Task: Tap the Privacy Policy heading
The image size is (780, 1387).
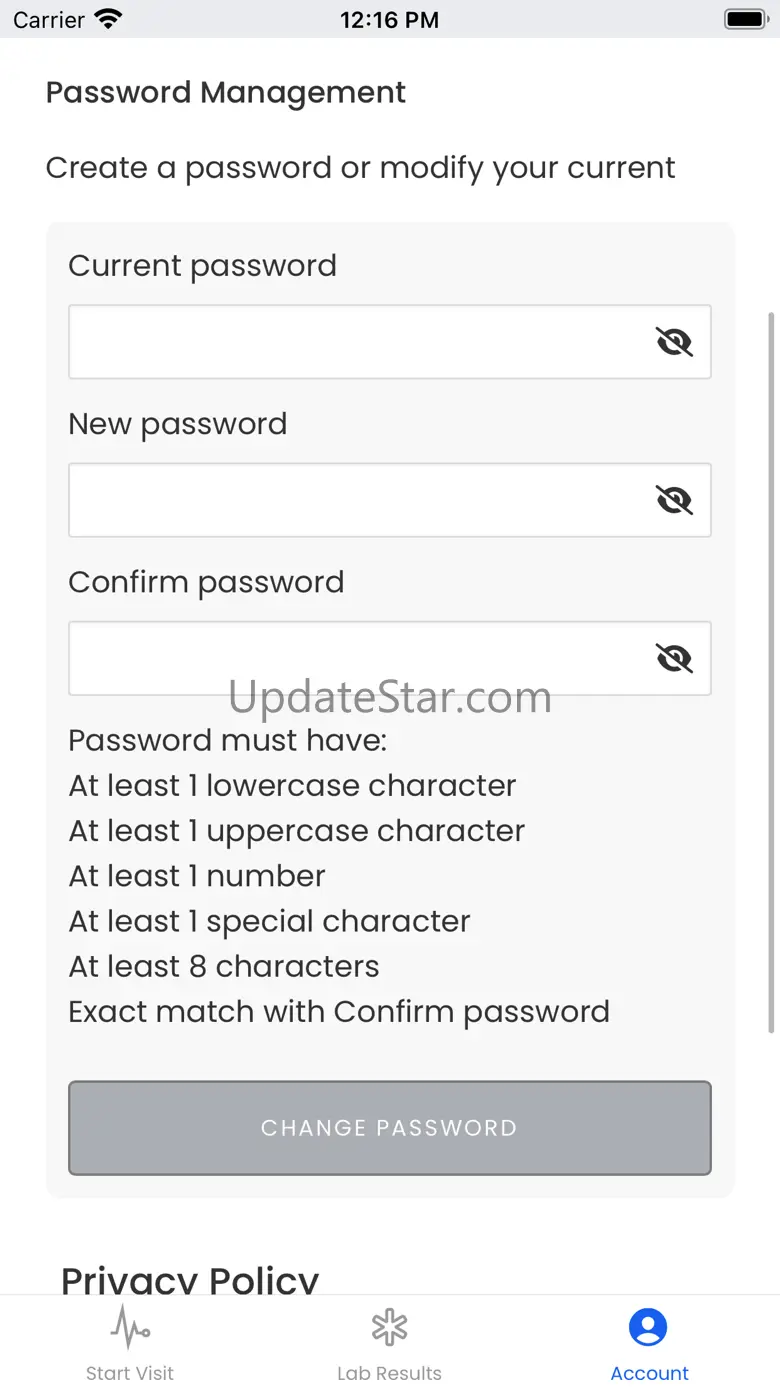Action: pos(190,1279)
